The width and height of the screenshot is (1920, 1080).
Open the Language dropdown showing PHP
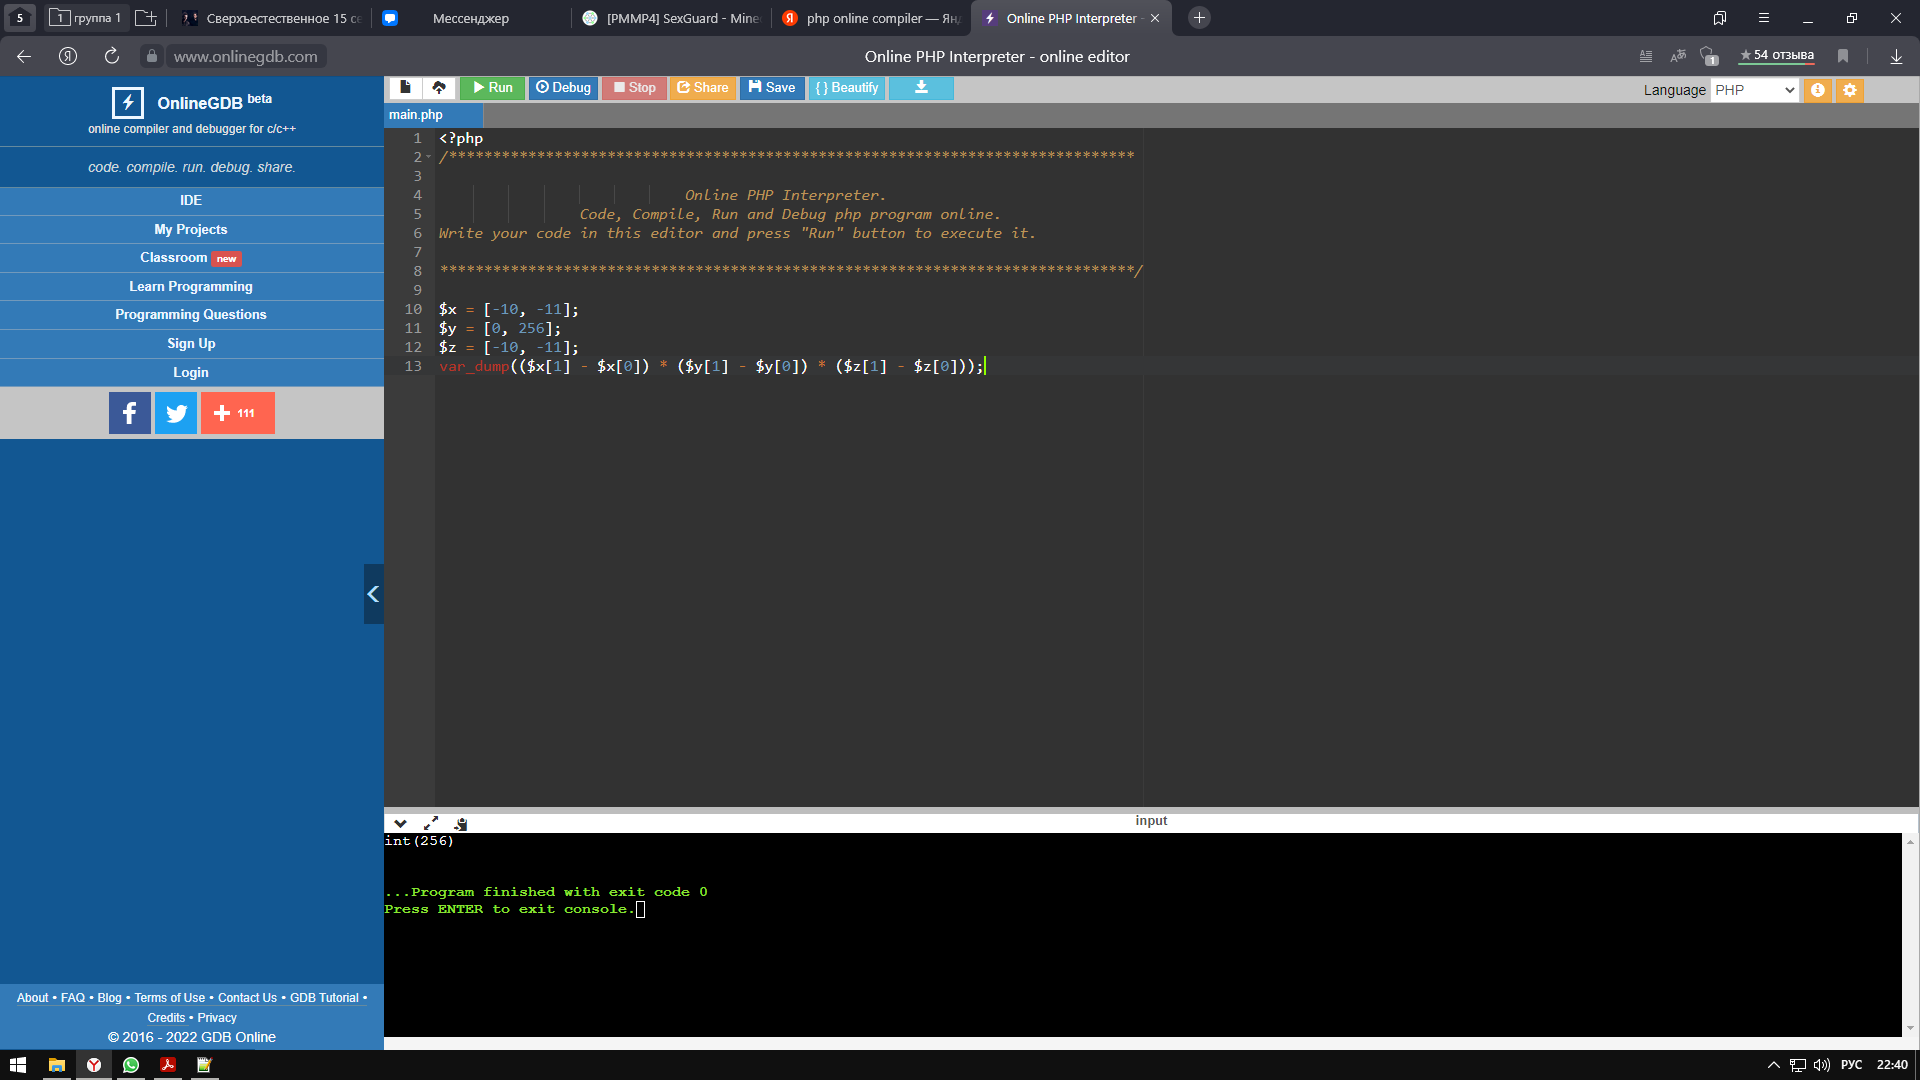tap(1755, 90)
